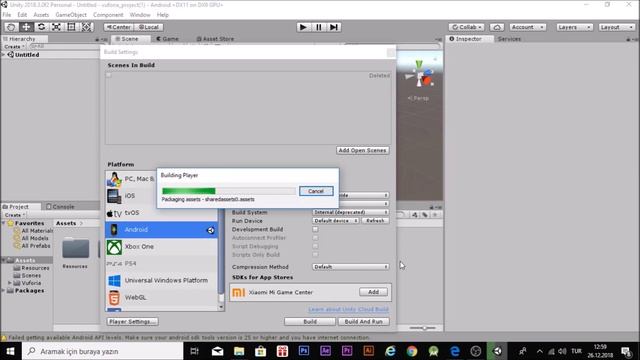The image size is (640, 360).
Task: Open After Effects from the taskbar
Action: click(x=325, y=351)
